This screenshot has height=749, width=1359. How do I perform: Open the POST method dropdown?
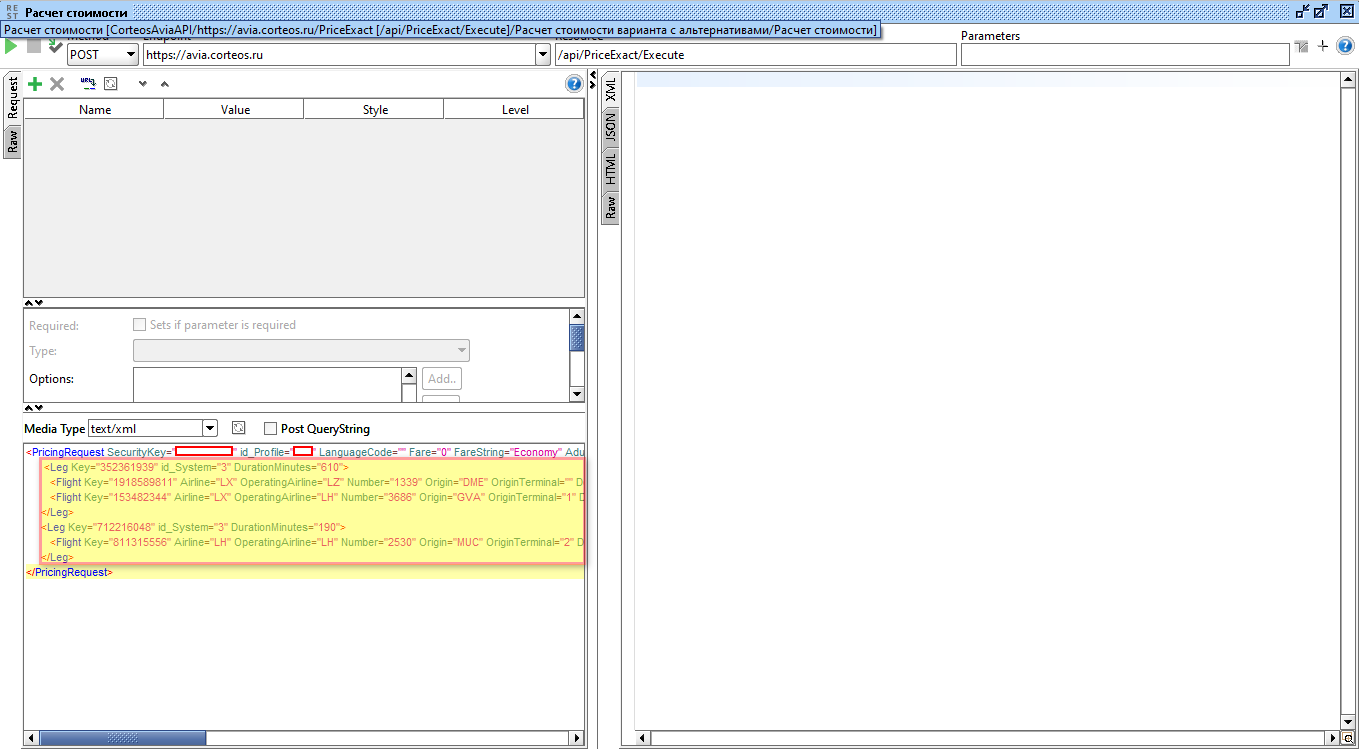tap(131, 55)
